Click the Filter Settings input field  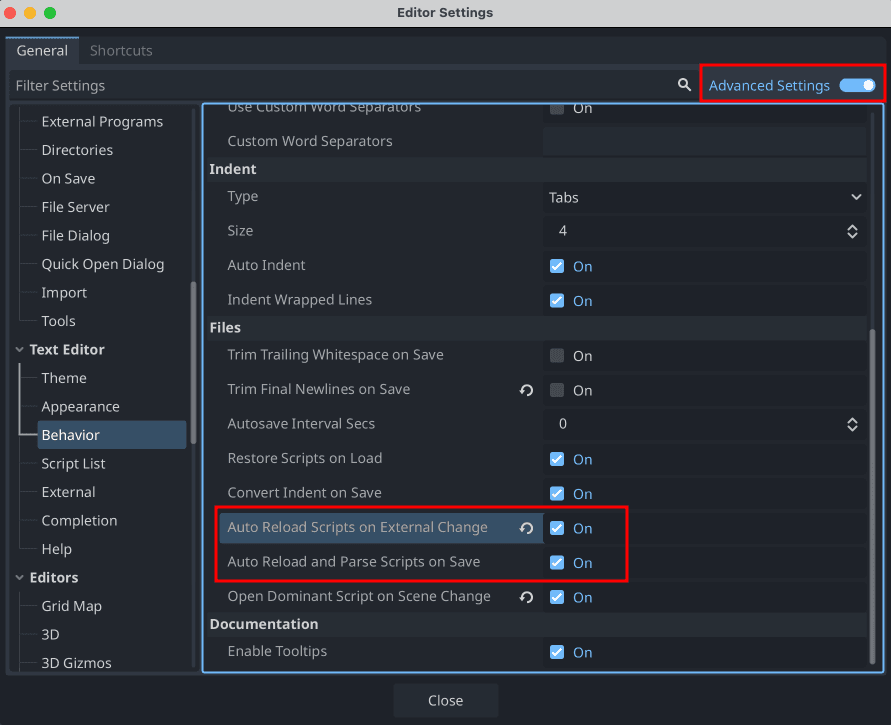pyautogui.click(x=200, y=85)
